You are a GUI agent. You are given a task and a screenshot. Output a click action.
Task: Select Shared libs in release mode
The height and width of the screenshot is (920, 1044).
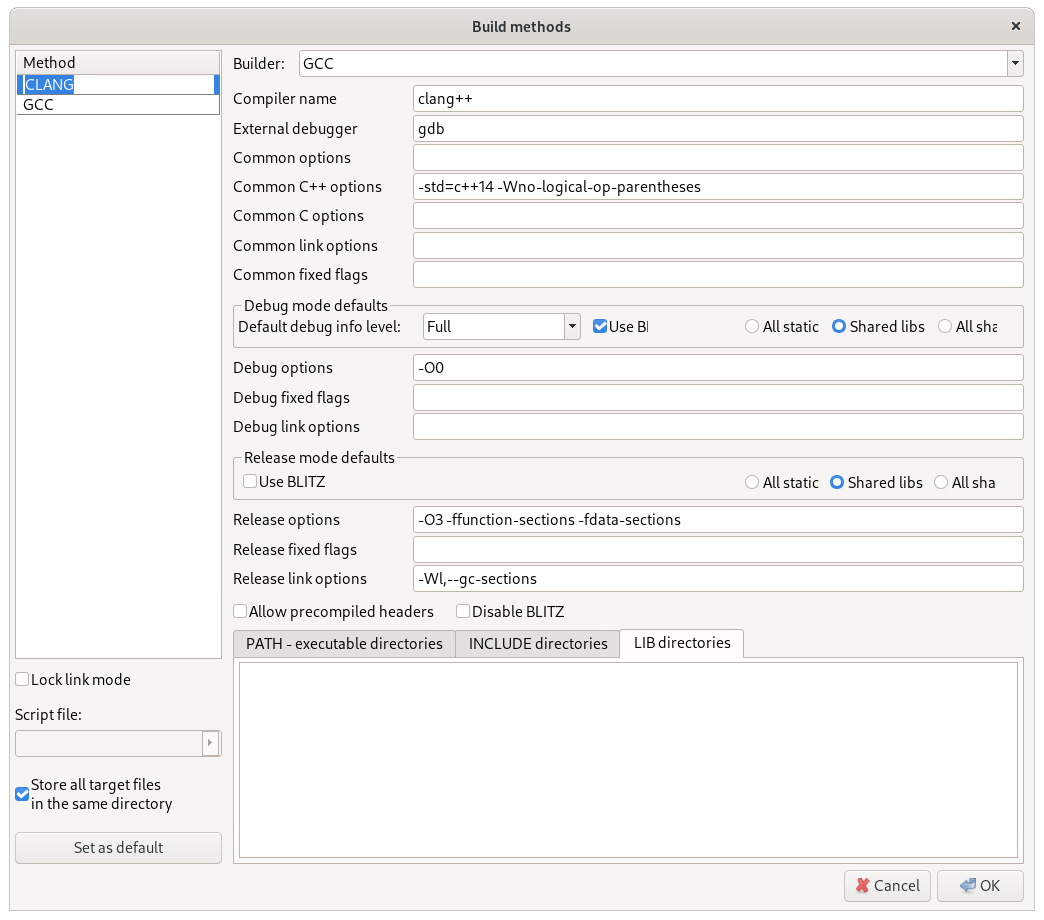(x=837, y=483)
